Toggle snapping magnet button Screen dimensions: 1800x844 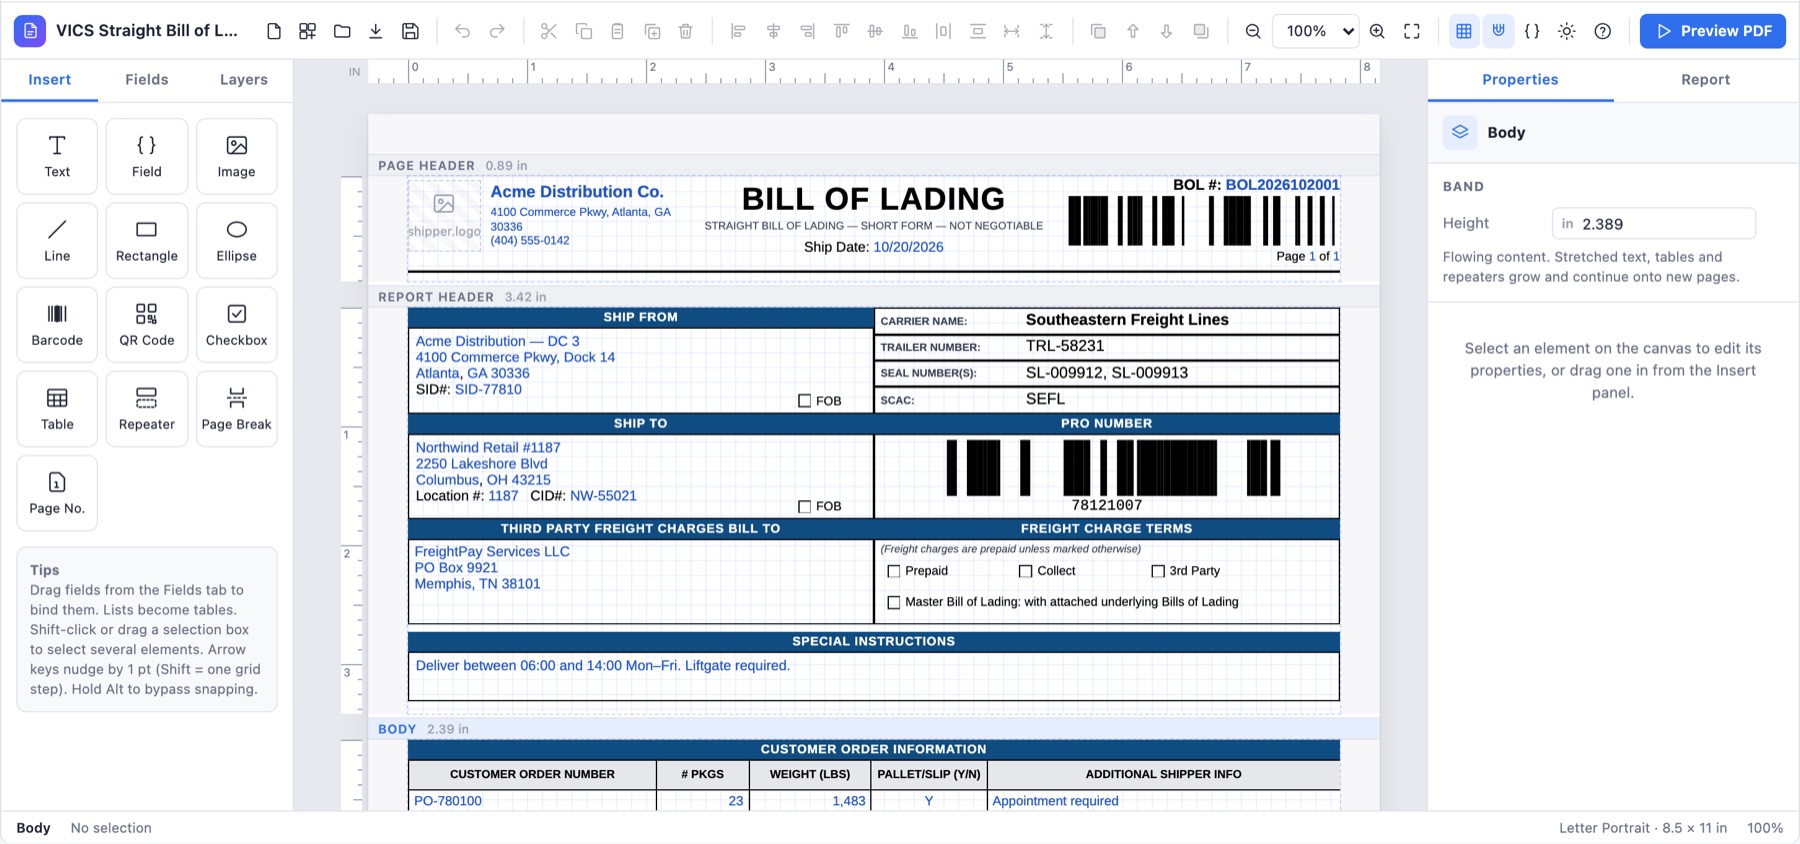(x=1498, y=31)
